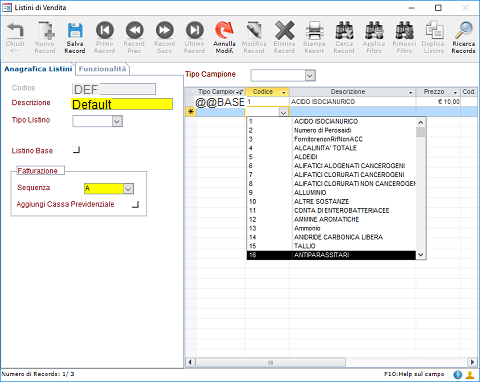
Task: Click the Cerca Record binoculars icon
Action: (344, 30)
